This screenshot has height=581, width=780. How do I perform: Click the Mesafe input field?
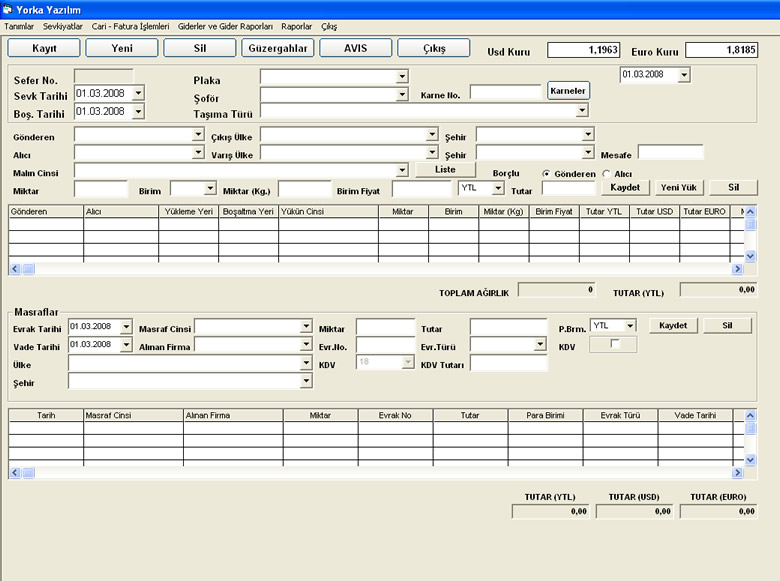point(671,152)
